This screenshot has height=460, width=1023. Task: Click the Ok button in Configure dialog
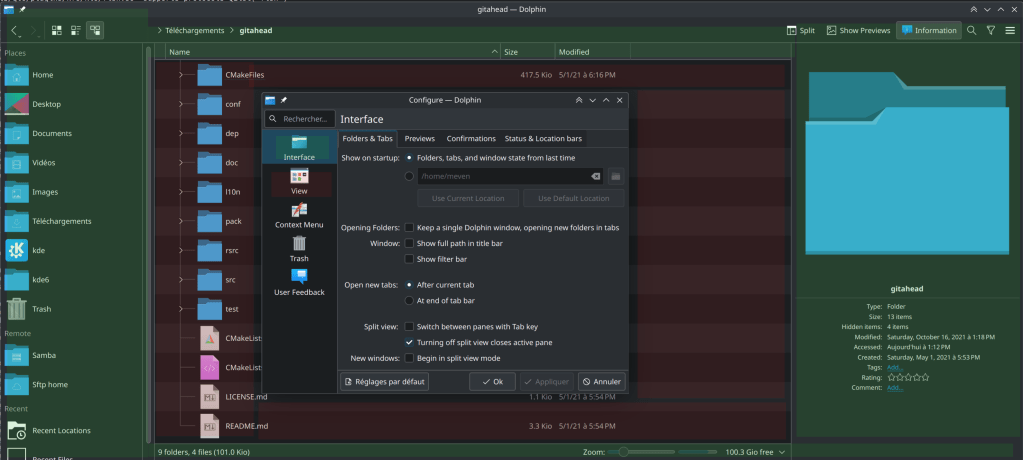(x=492, y=382)
